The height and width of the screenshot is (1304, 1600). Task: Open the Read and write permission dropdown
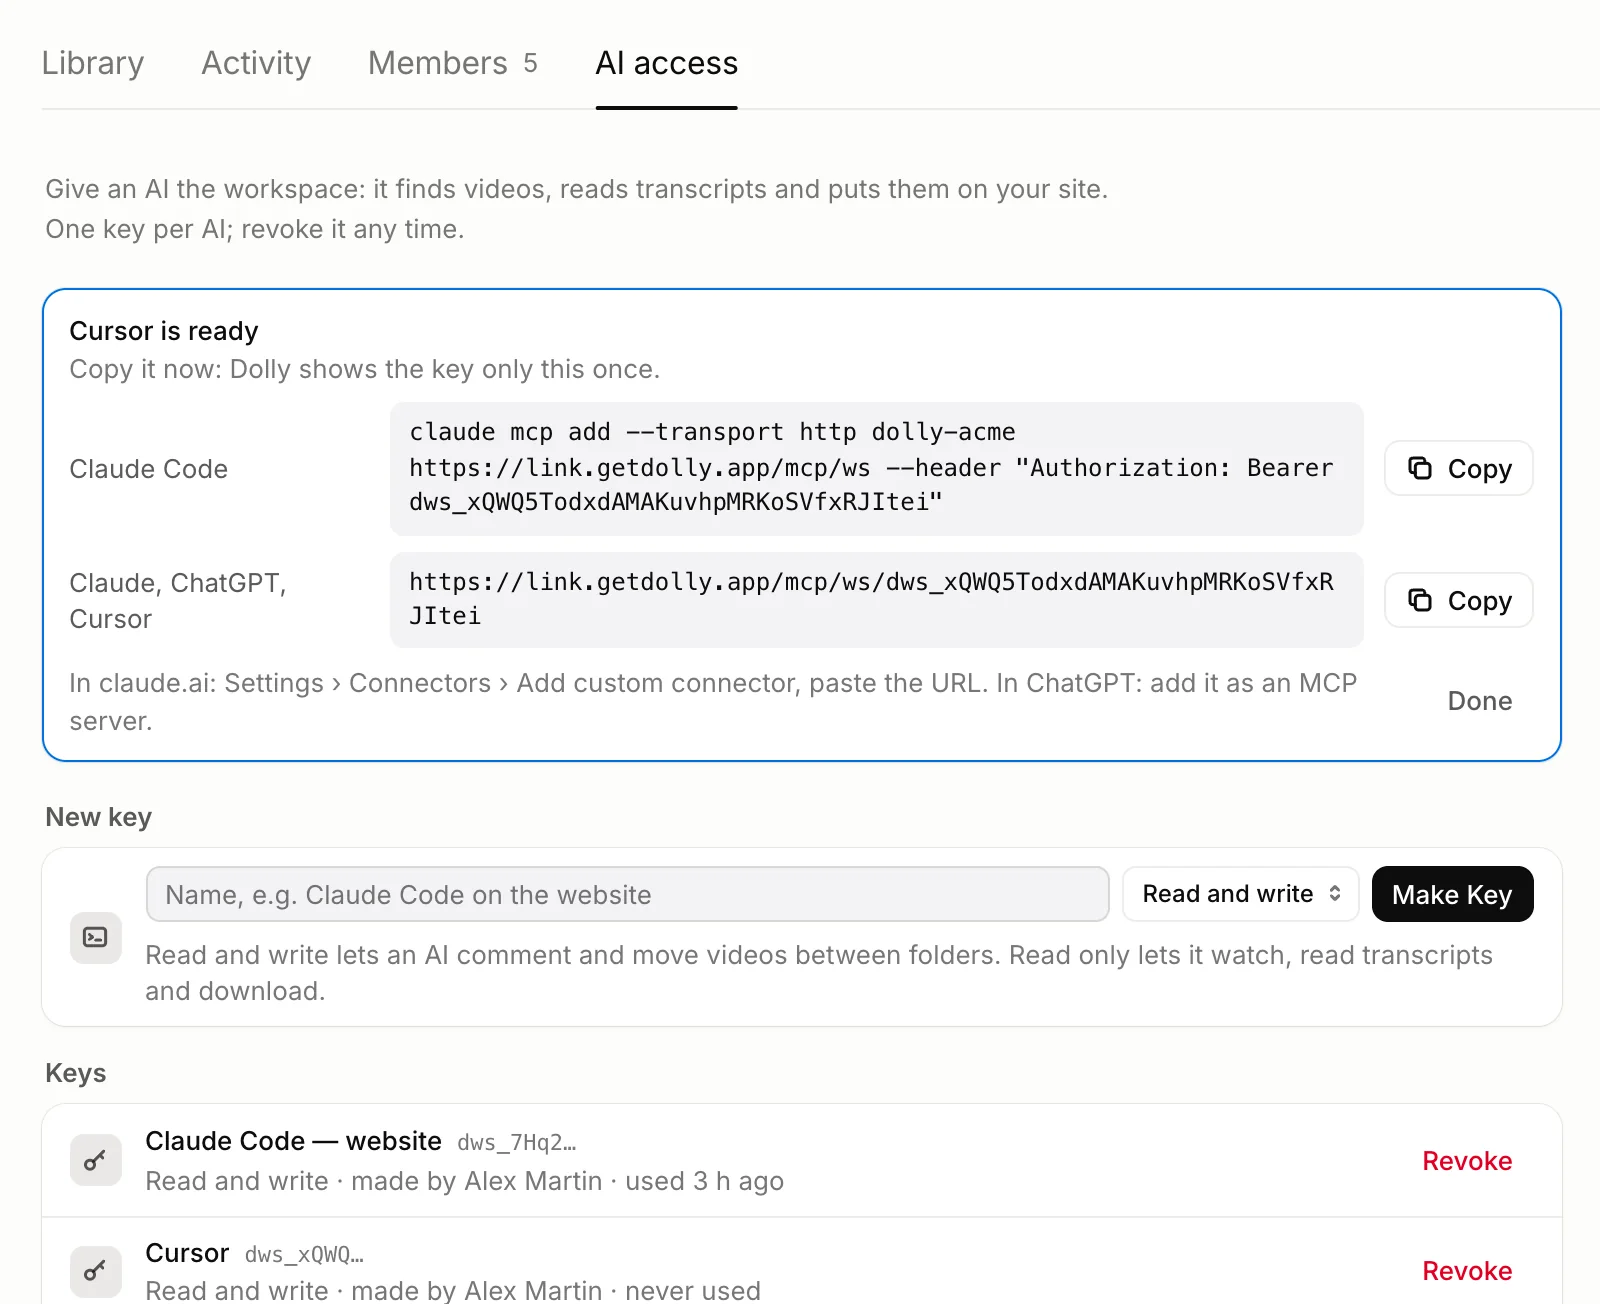click(x=1240, y=894)
